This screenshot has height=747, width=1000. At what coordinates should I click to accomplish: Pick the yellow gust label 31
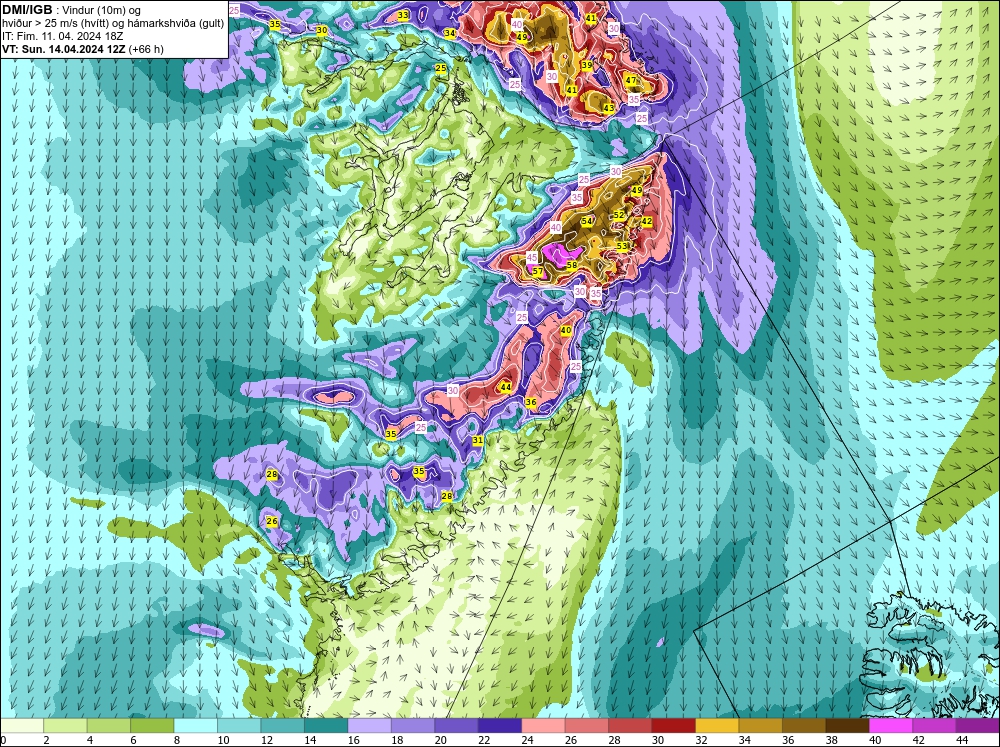pyautogui.click(x=478, y=440)
